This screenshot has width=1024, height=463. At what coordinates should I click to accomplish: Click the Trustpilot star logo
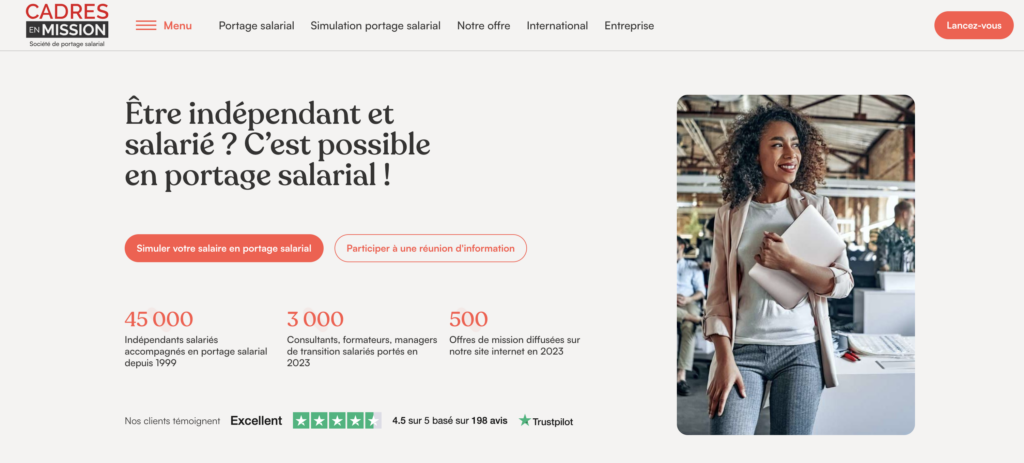546,421
